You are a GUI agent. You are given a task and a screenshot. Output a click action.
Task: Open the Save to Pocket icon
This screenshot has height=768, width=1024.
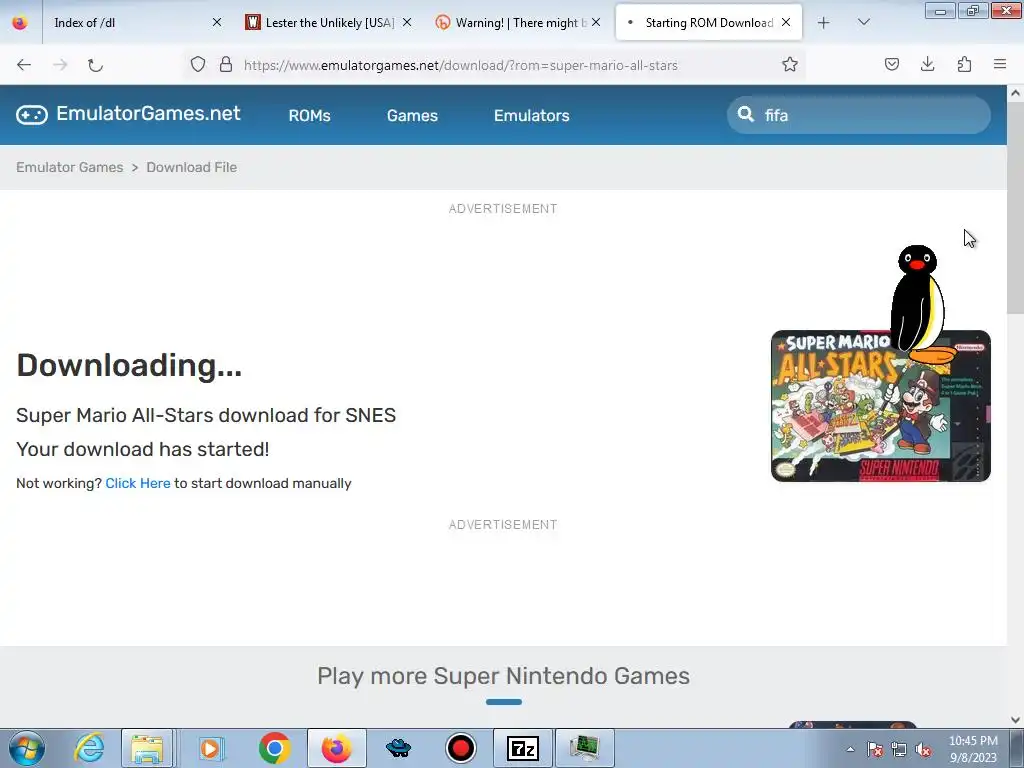point(891,65)
